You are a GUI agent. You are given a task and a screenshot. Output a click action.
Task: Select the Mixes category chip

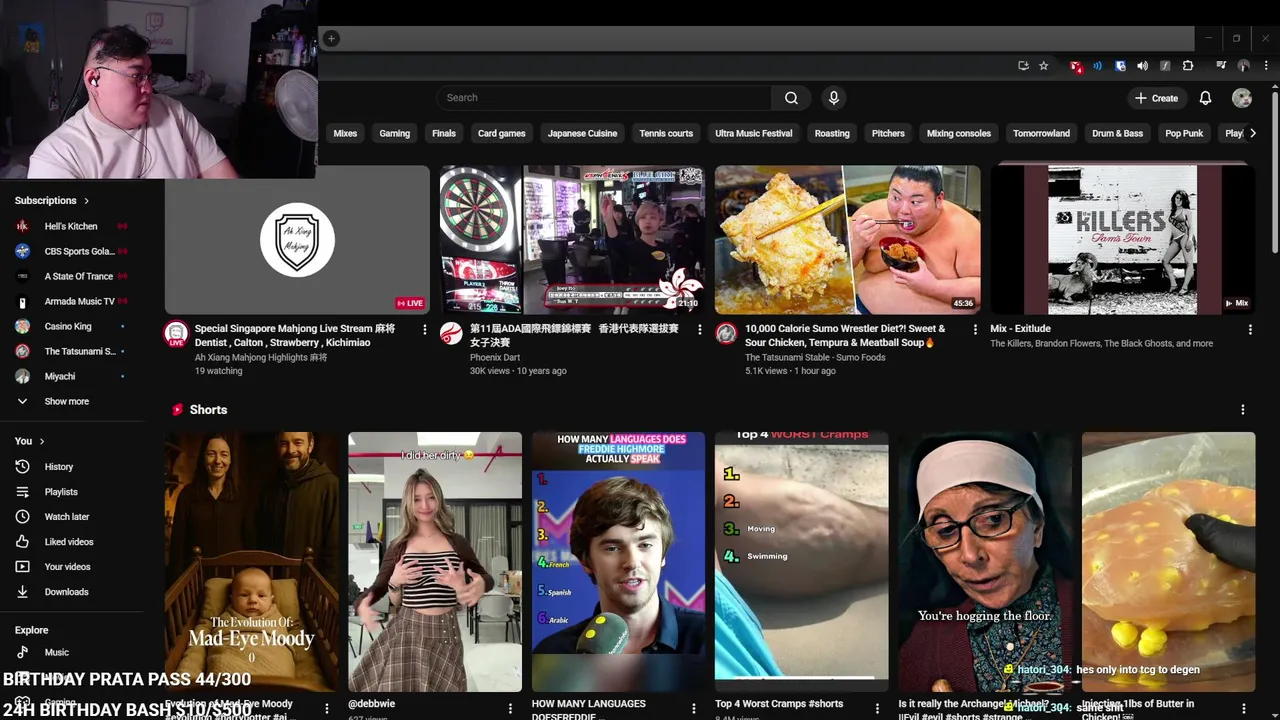coord(345,133)
